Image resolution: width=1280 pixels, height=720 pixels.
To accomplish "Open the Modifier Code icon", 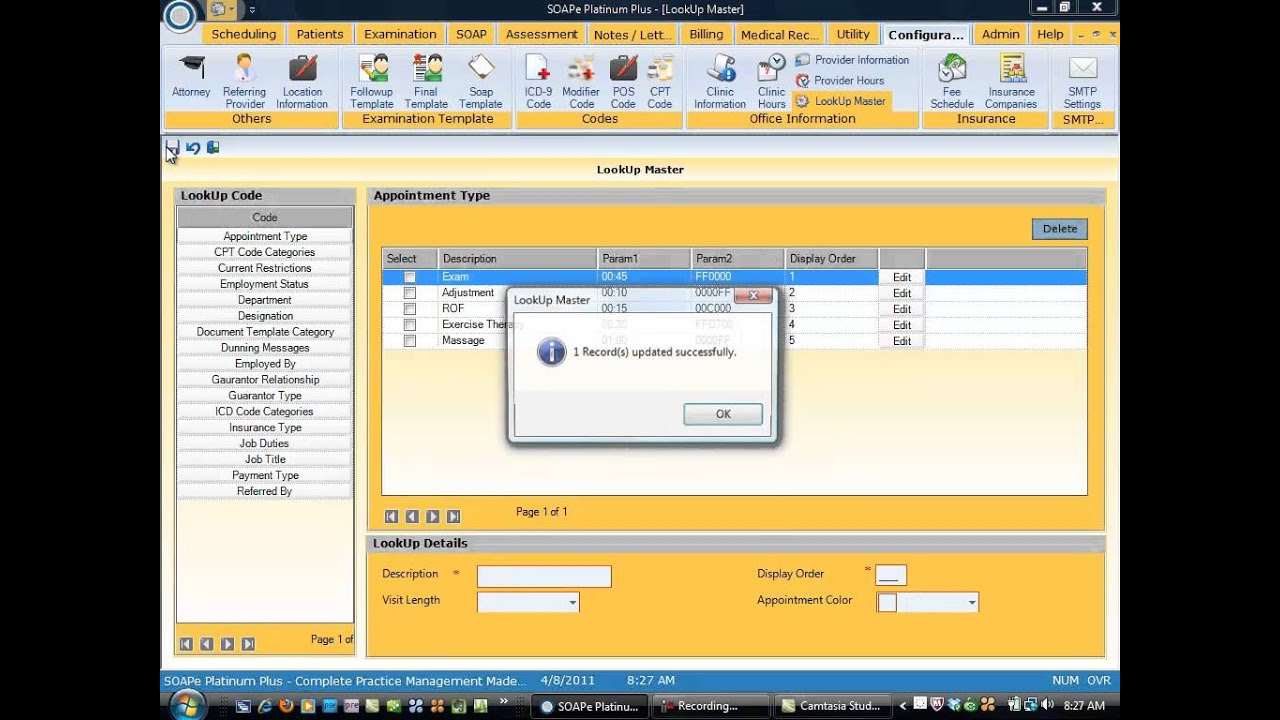I will click(581, 82).
